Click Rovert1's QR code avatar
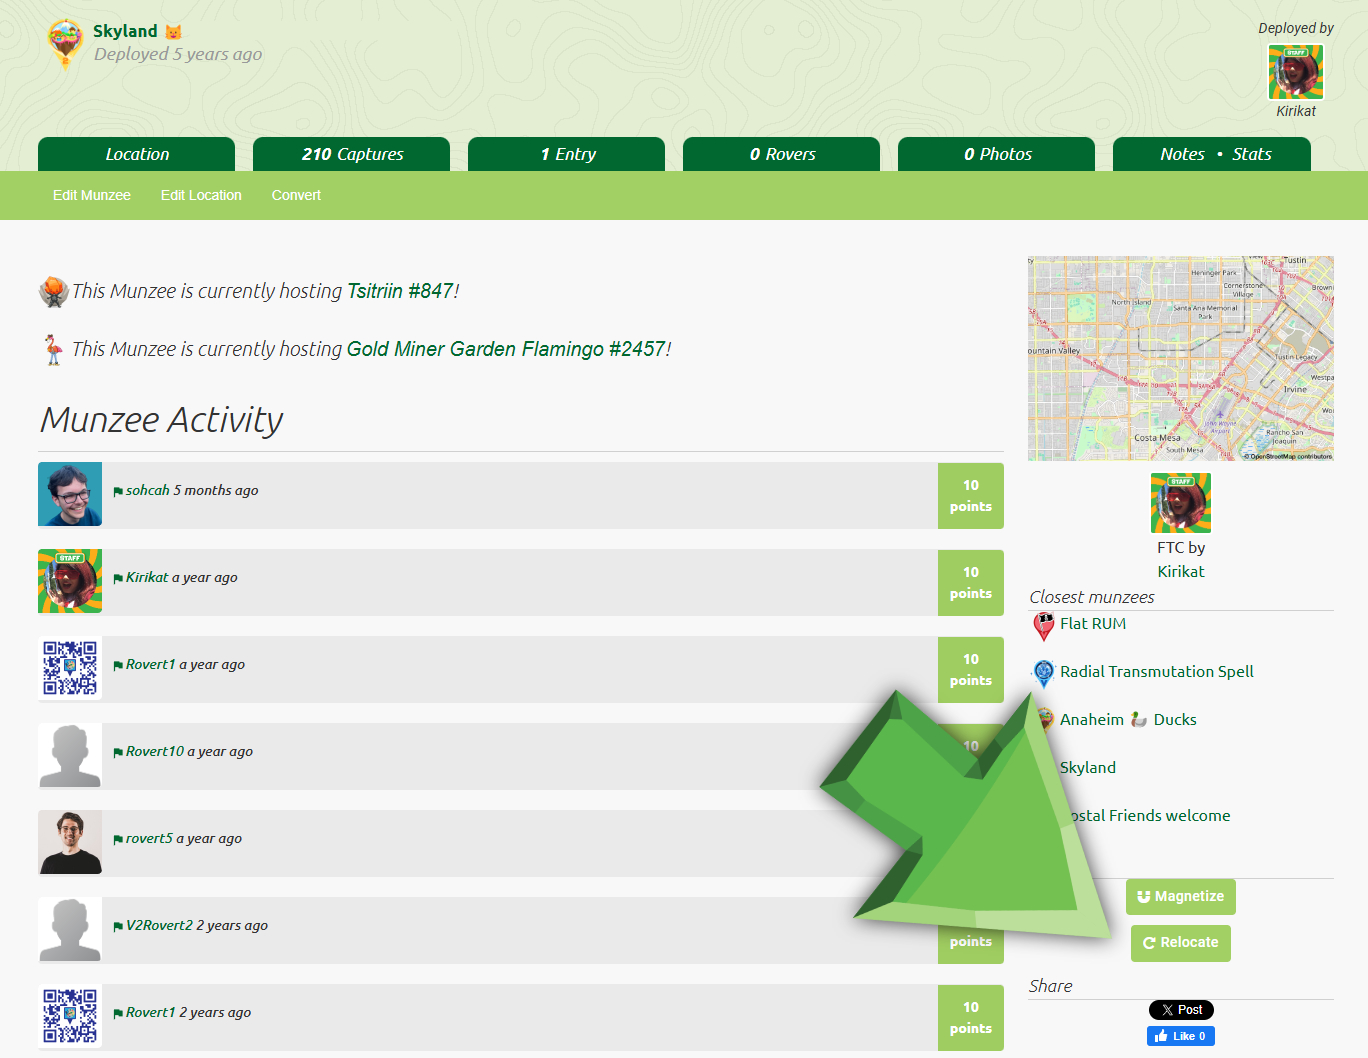 [70, 668]
